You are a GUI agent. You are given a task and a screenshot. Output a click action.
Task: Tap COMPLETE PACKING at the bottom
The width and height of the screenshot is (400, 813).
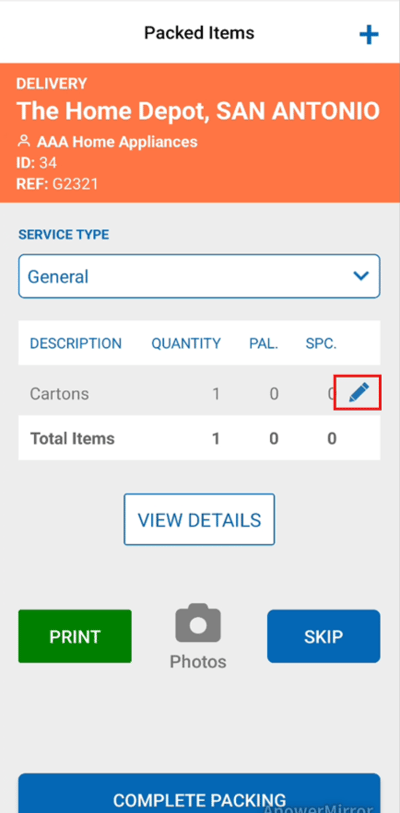[x=199, y=794]
